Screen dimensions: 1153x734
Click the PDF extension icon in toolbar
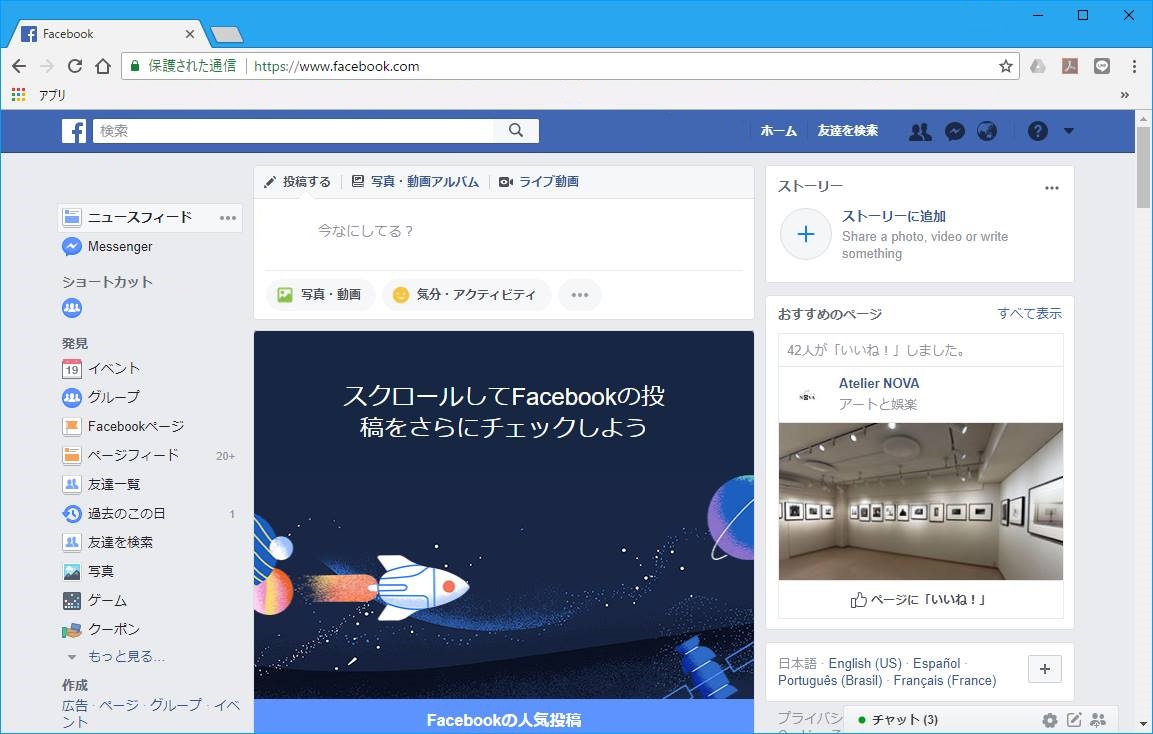[1069, 66]
